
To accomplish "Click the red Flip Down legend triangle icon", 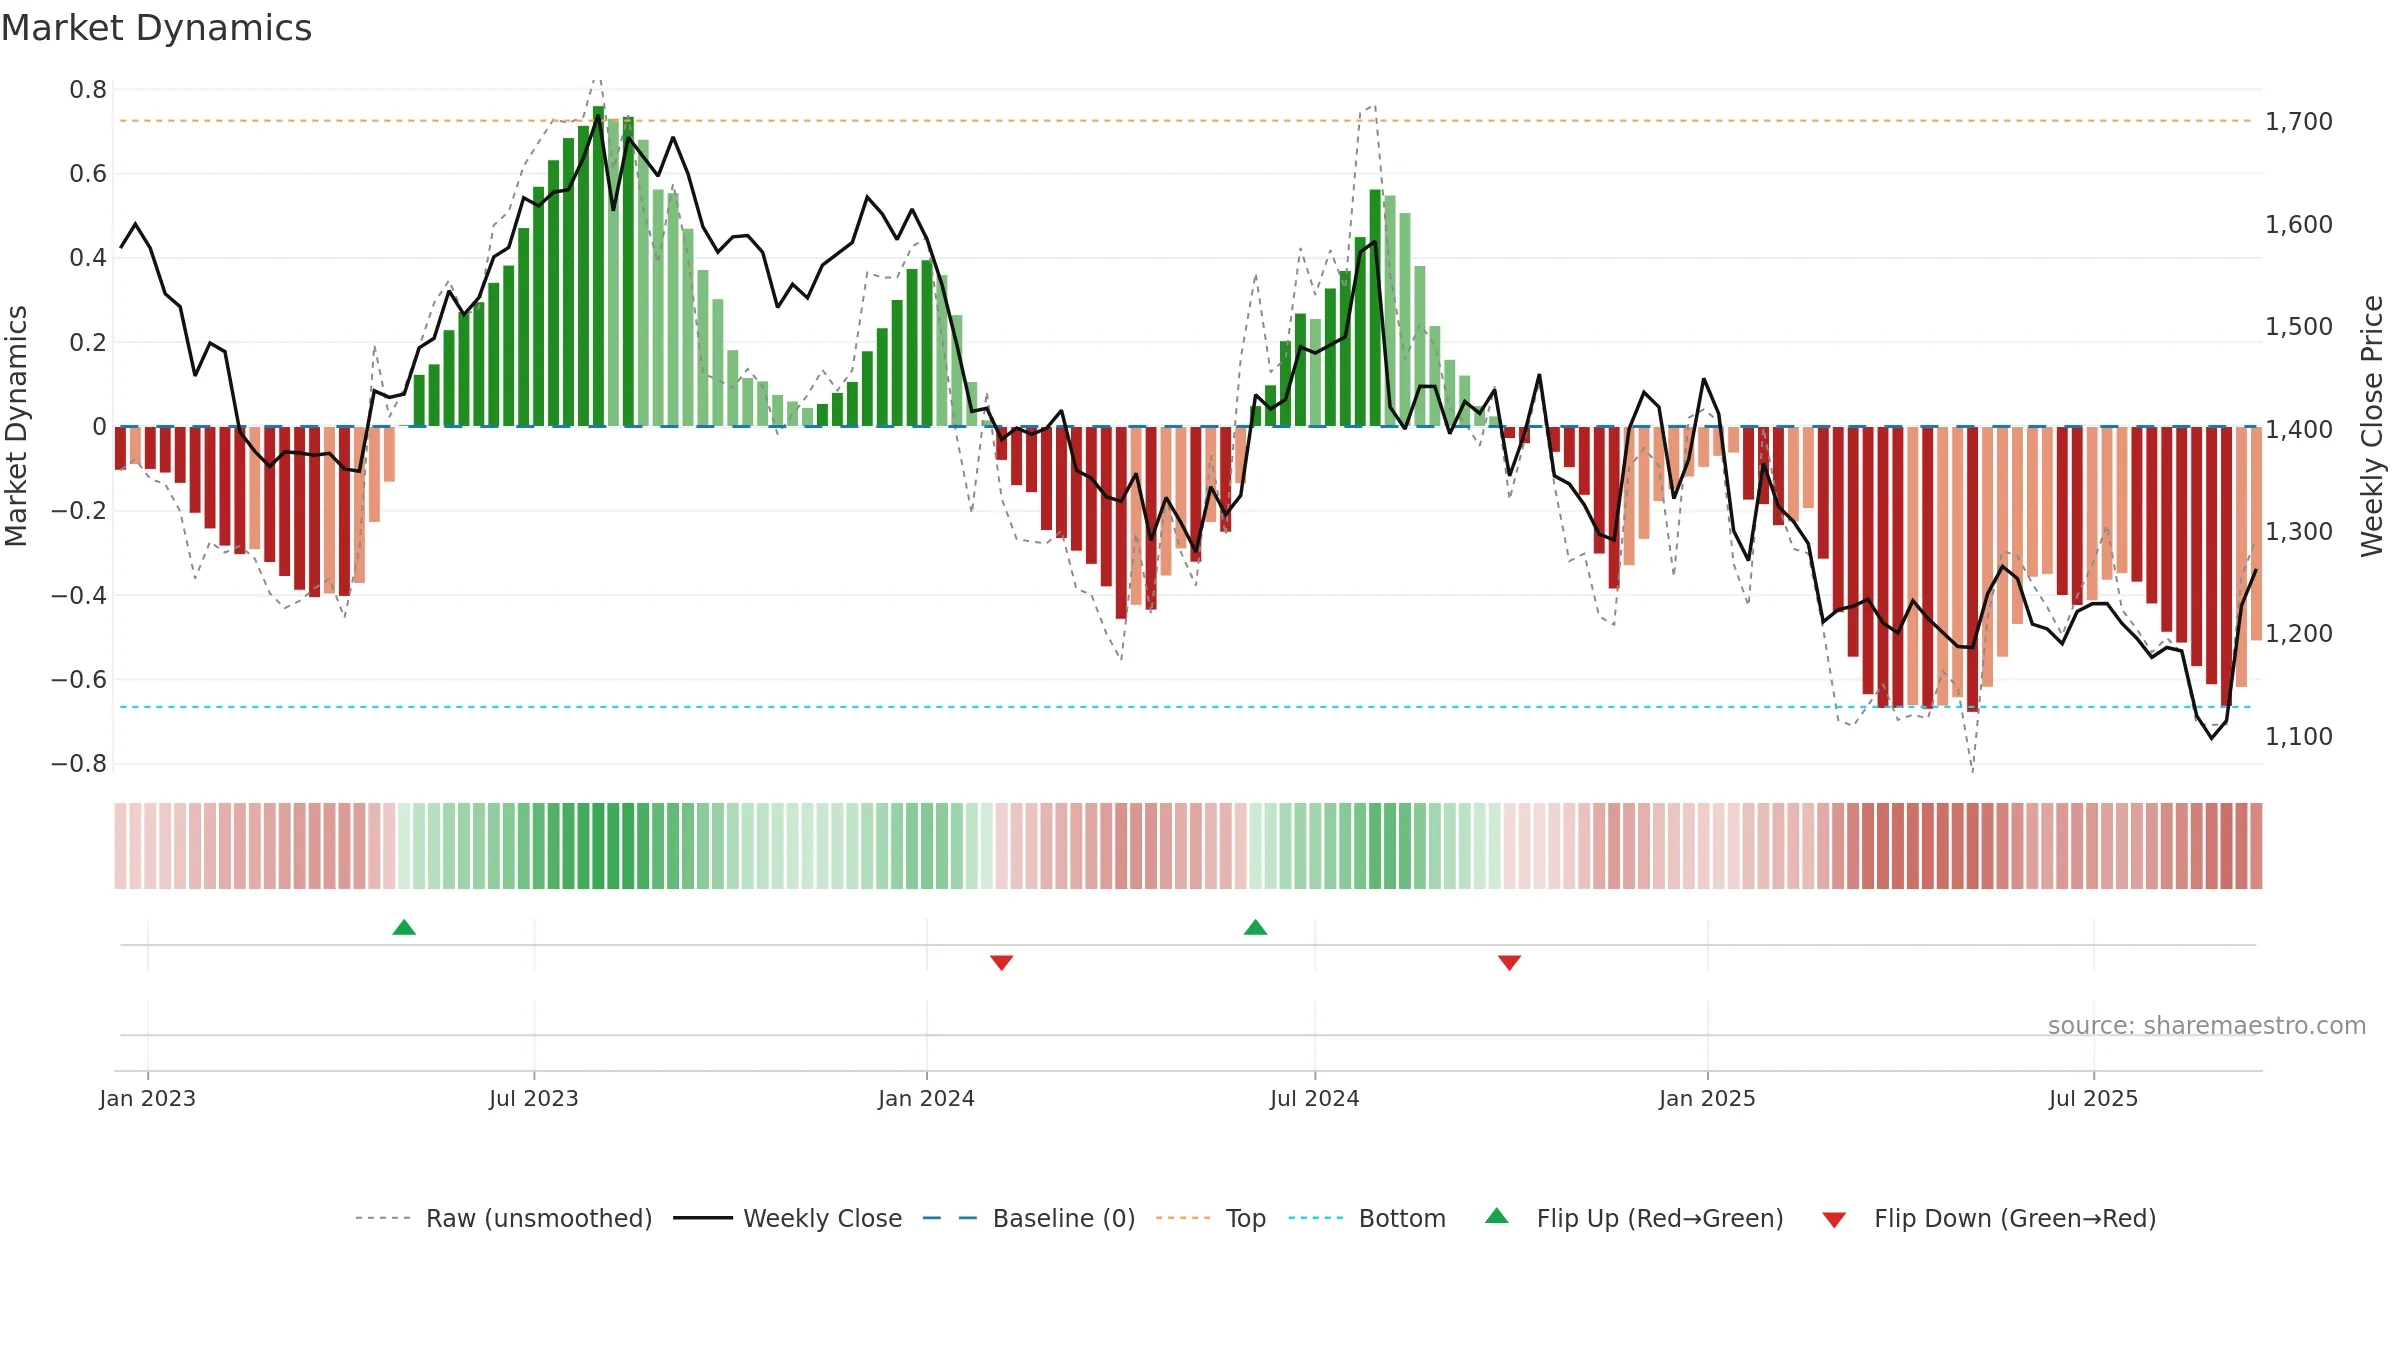I will pos(1834,1220).
